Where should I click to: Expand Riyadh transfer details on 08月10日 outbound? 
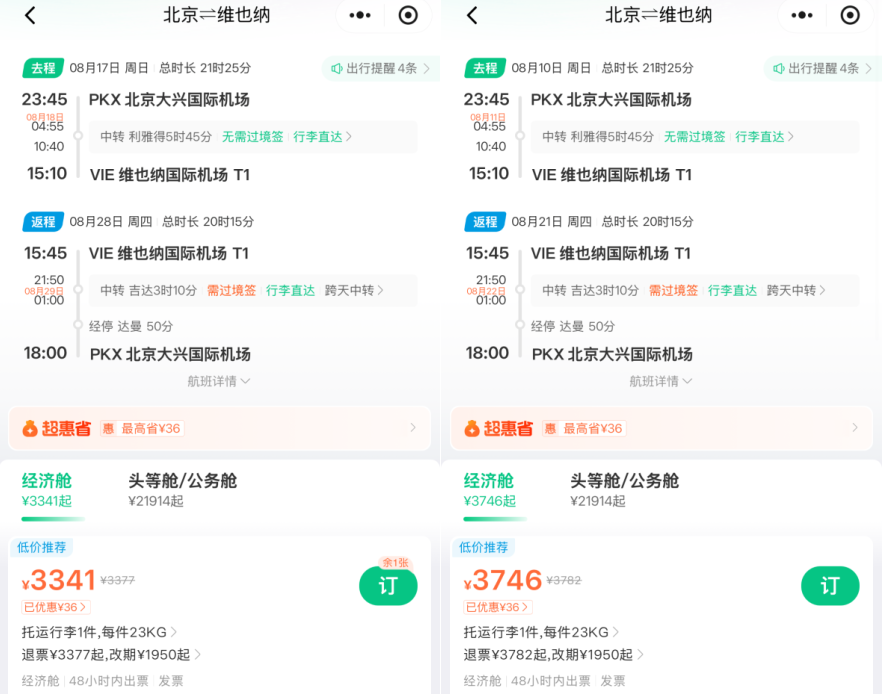click(x=695, y=137)
